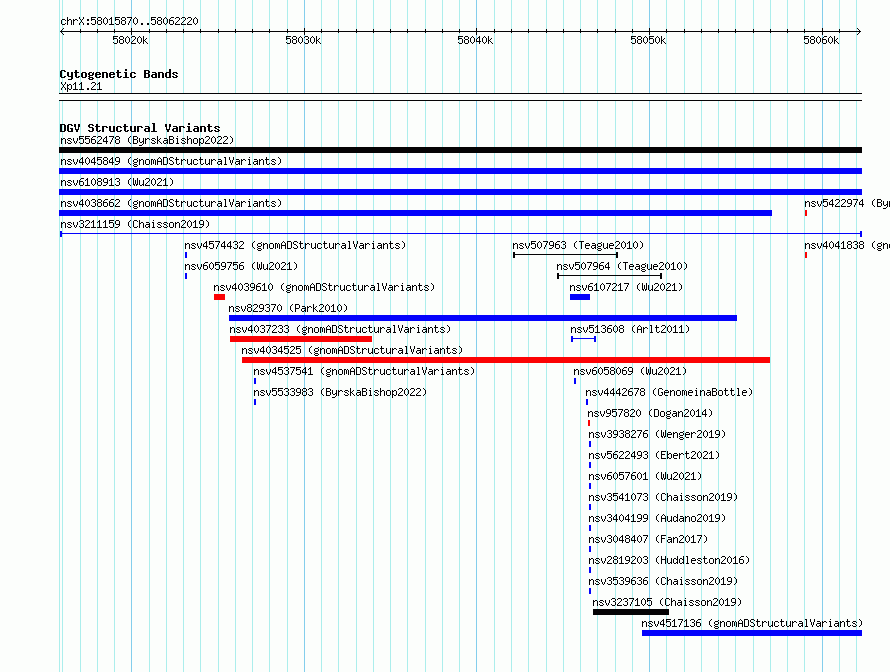Image resolution: width=890 pixels, height=672 pixels.
Task: Select the black span line under nsv507964
Action: (610, 276)
